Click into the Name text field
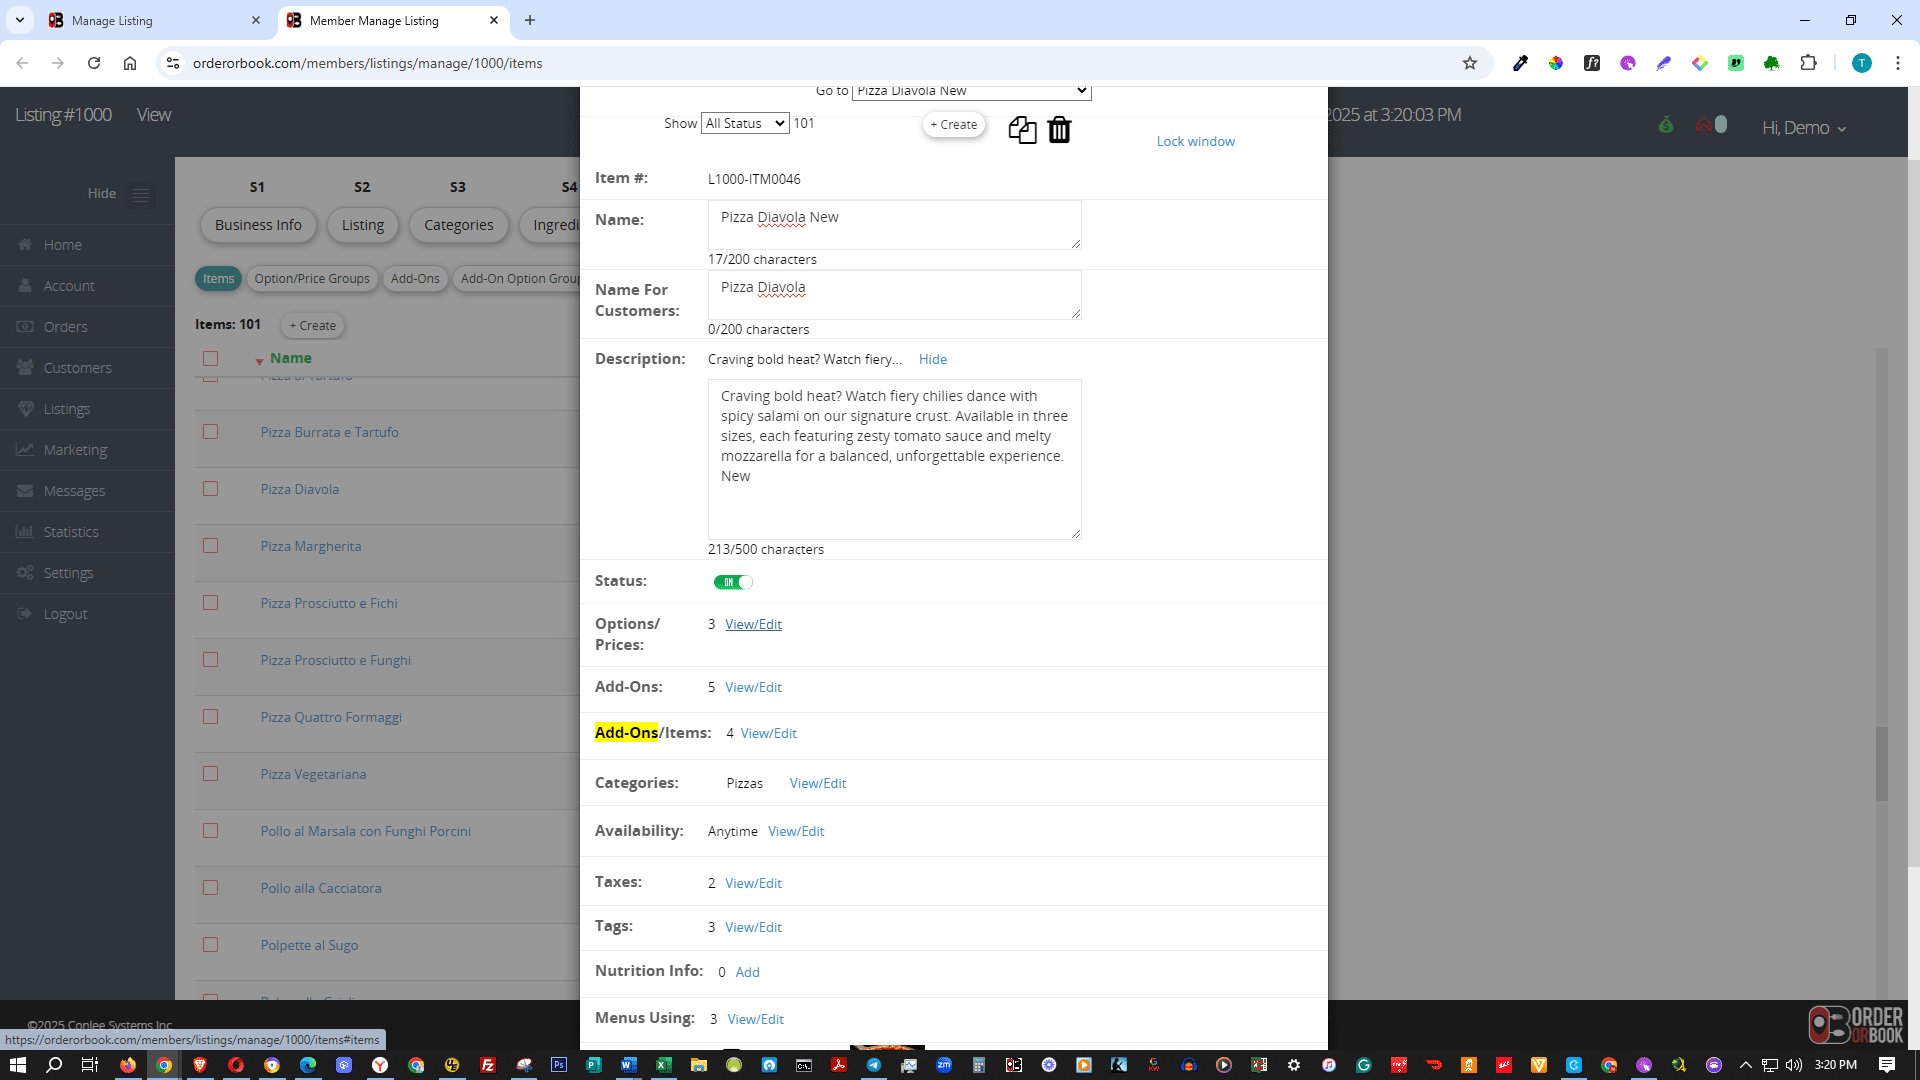Viewport: 1920px width, 1080px height. 893,225
